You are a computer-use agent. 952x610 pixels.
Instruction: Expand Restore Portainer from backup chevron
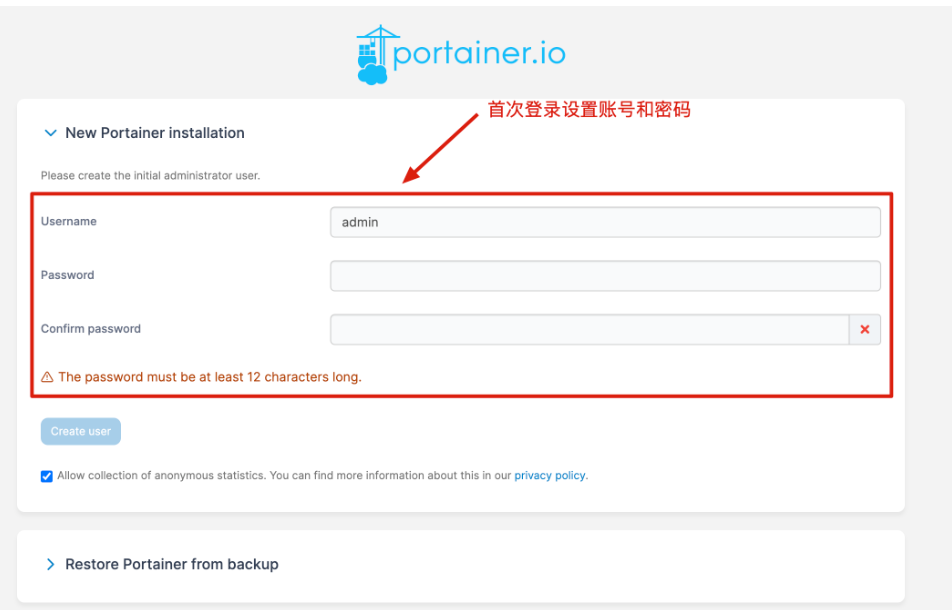[50, 564]
